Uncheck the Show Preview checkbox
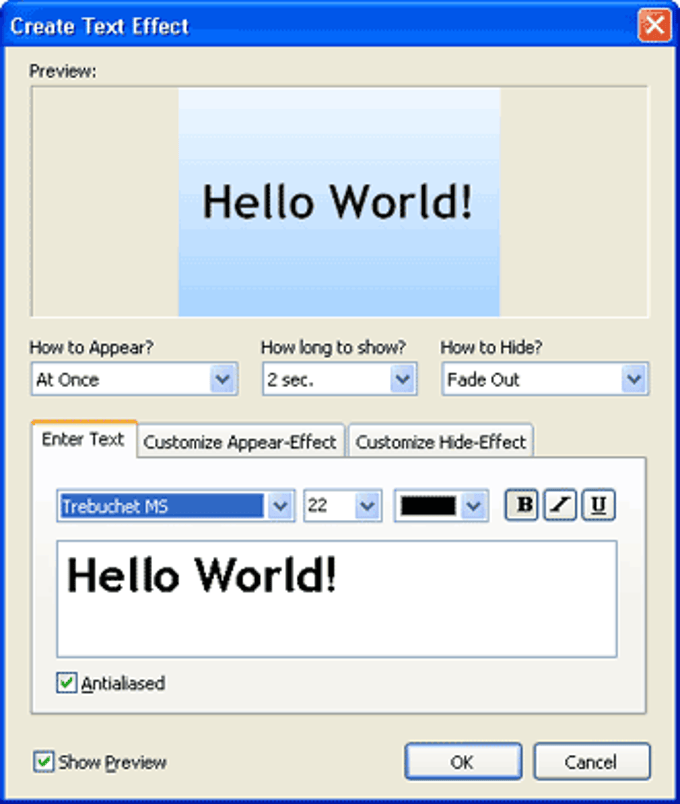 click(x=44, y=762)
